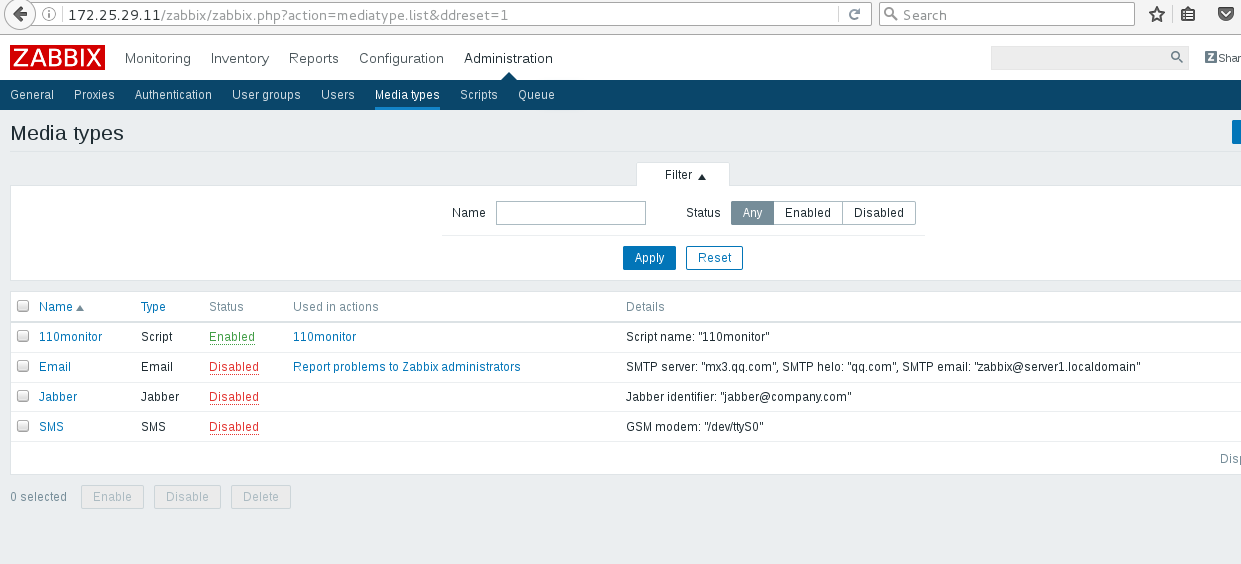Open the site information icon in address bar
Screen dimensions: 1241x564
[50, 15]
